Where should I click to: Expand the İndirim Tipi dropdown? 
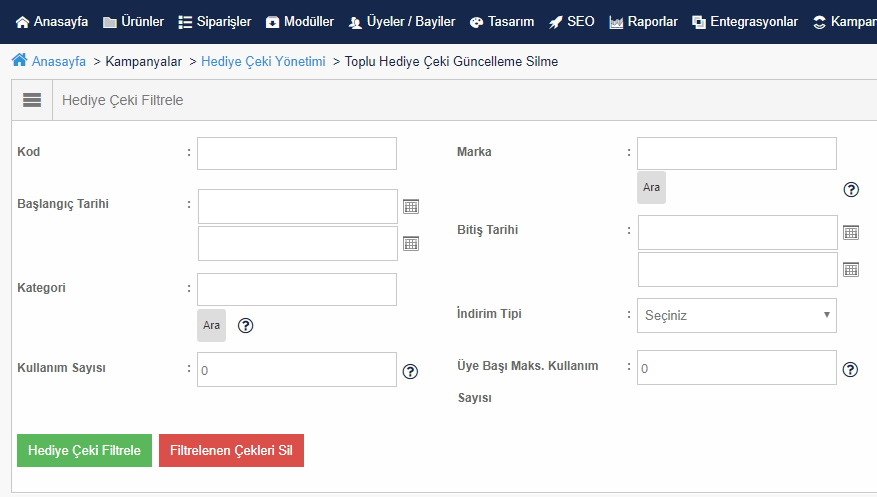[x=737, y=315]
